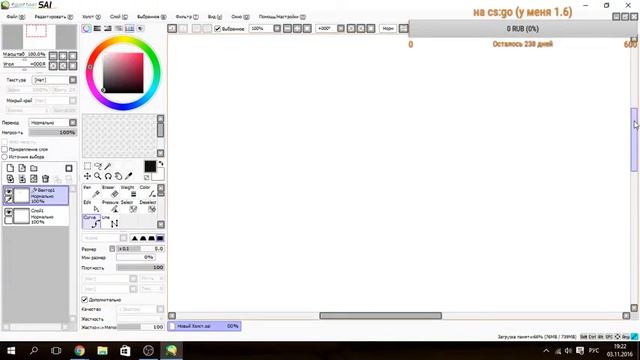
Task: Select the Rotate view tool
Action: pyautogui.click(x=108, y=176)
